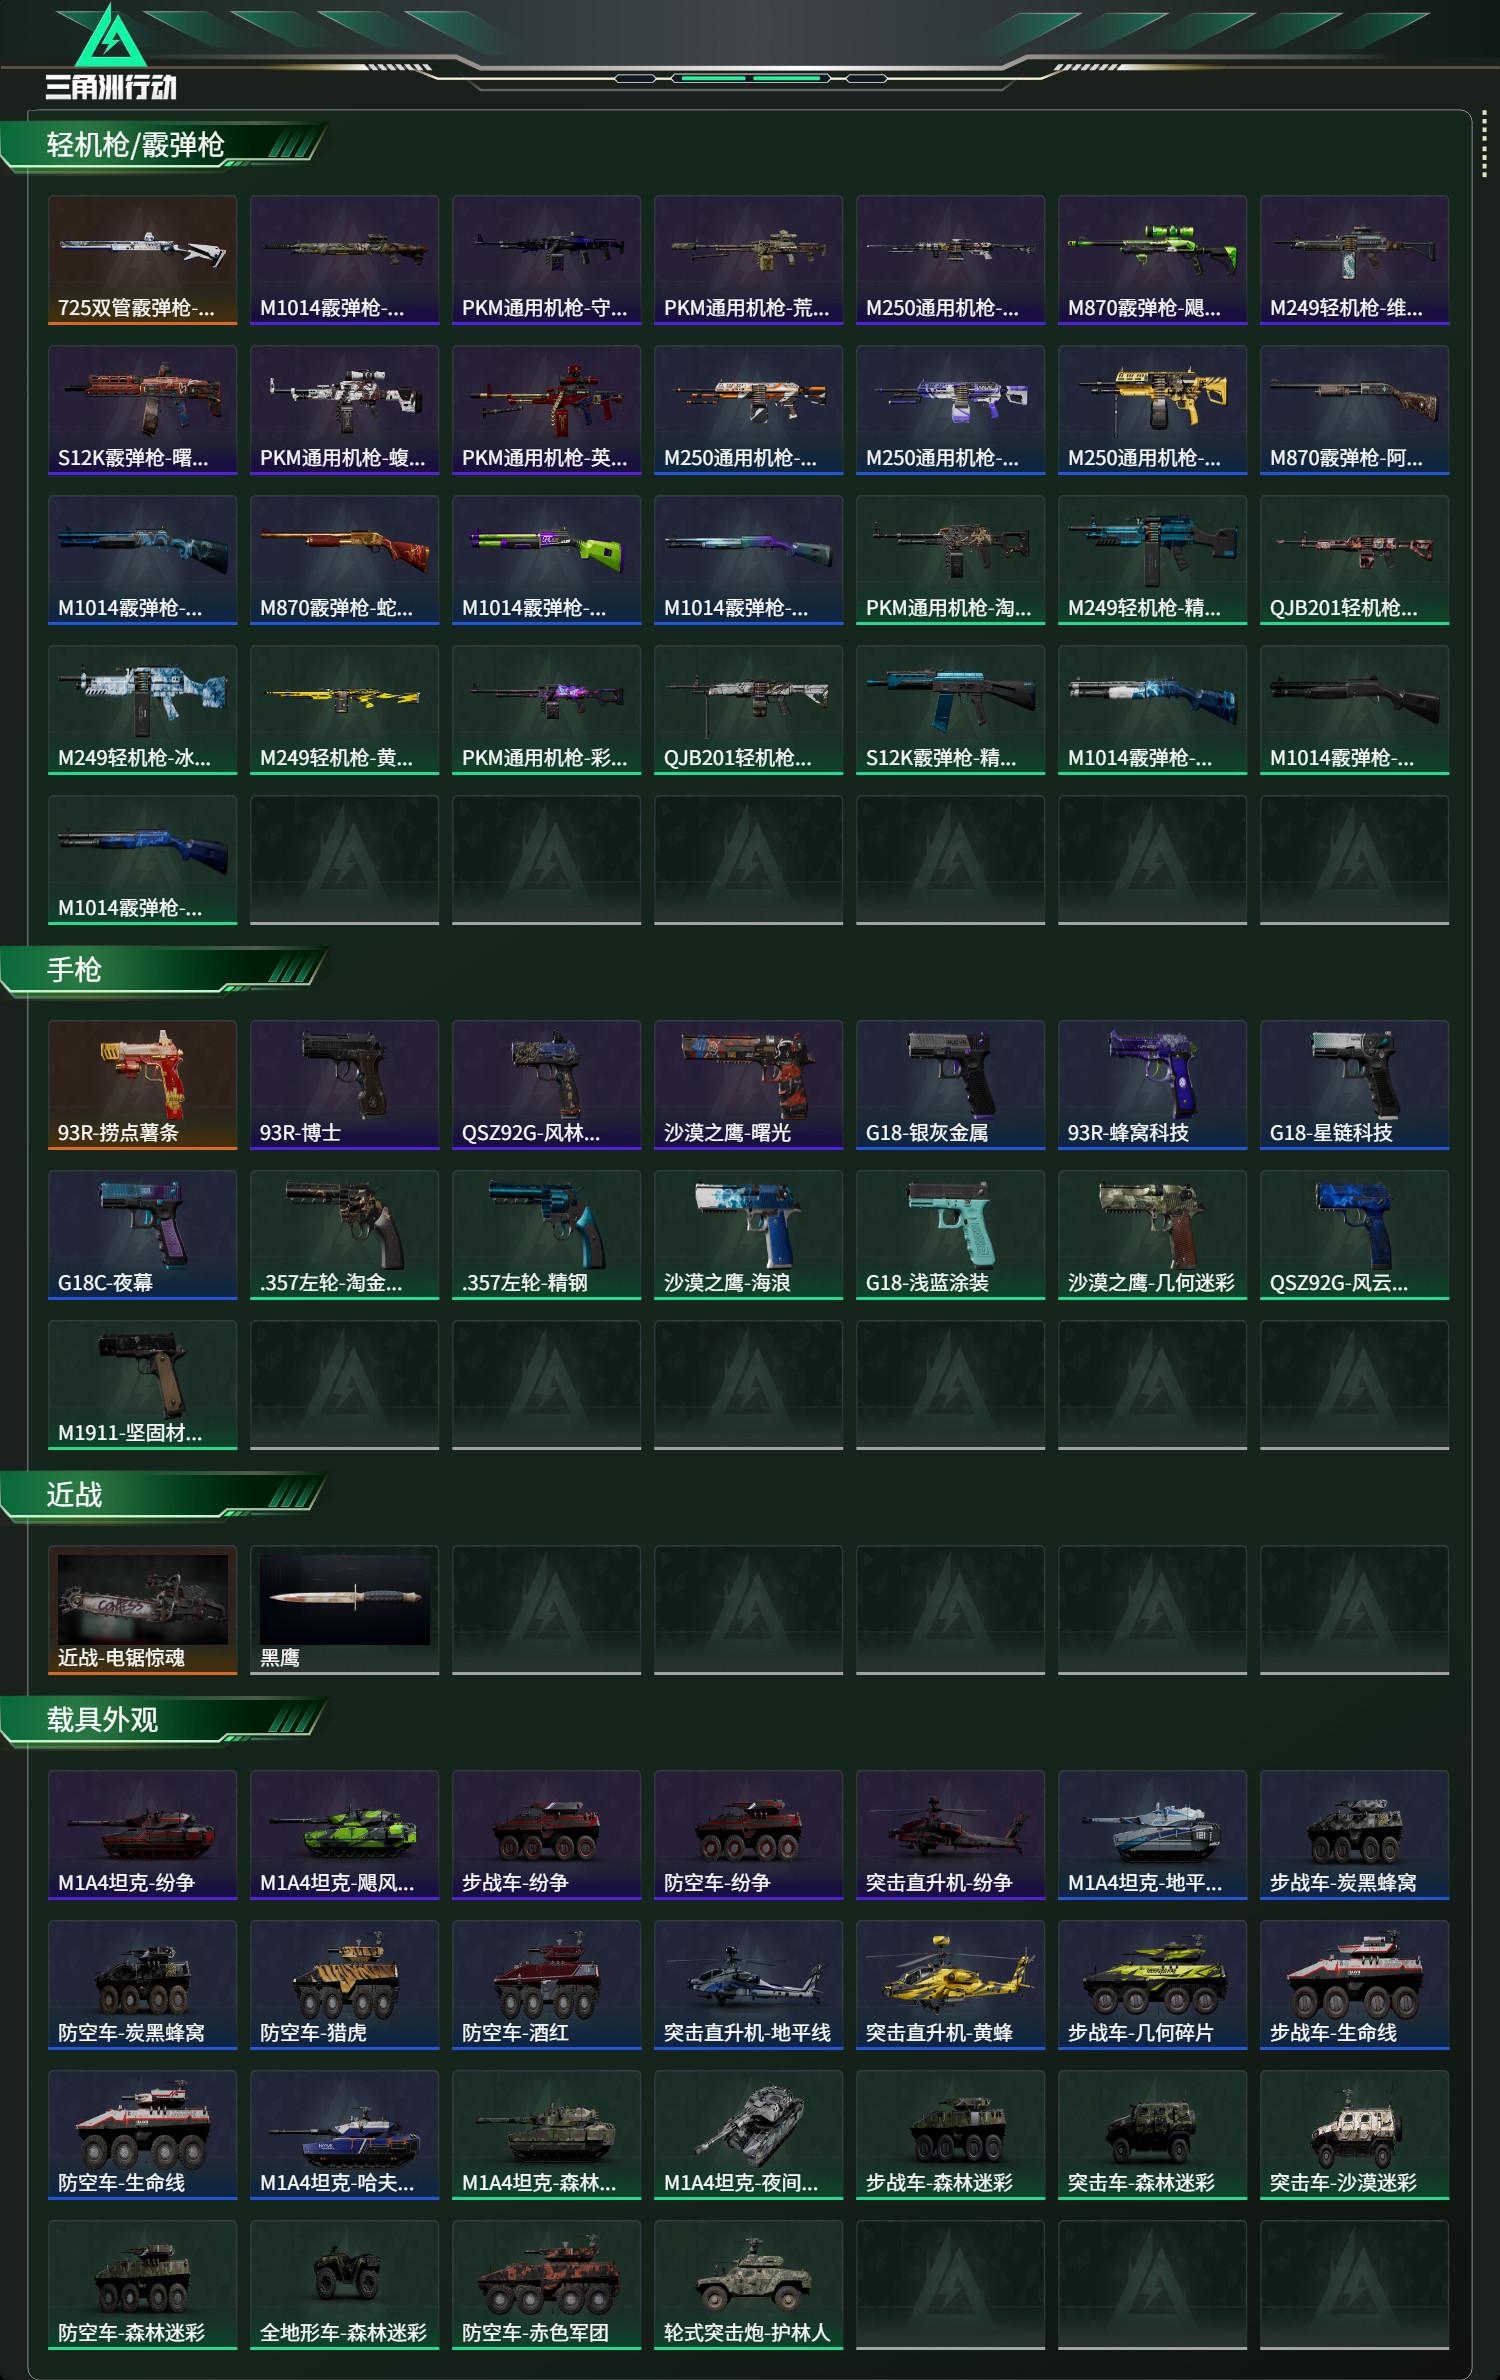Open the 93R-捞点薯条 pistol skin
Viewport: 1500px width, 2380px height.
[143, 1085]
